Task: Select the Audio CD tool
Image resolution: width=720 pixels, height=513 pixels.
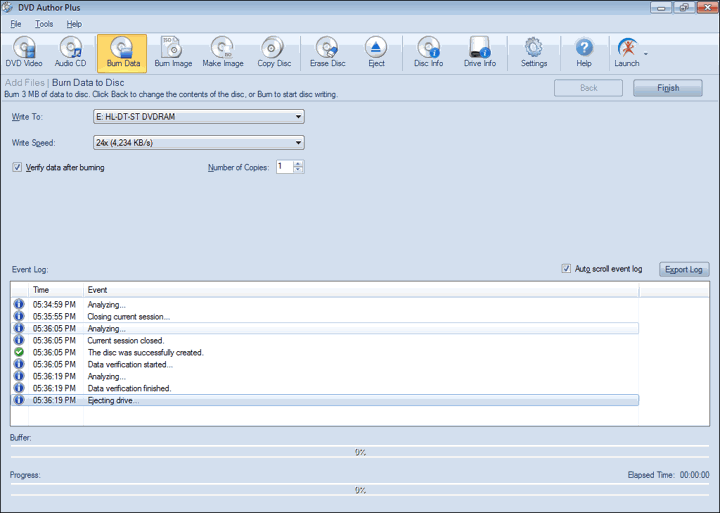Action: (71, 53)
